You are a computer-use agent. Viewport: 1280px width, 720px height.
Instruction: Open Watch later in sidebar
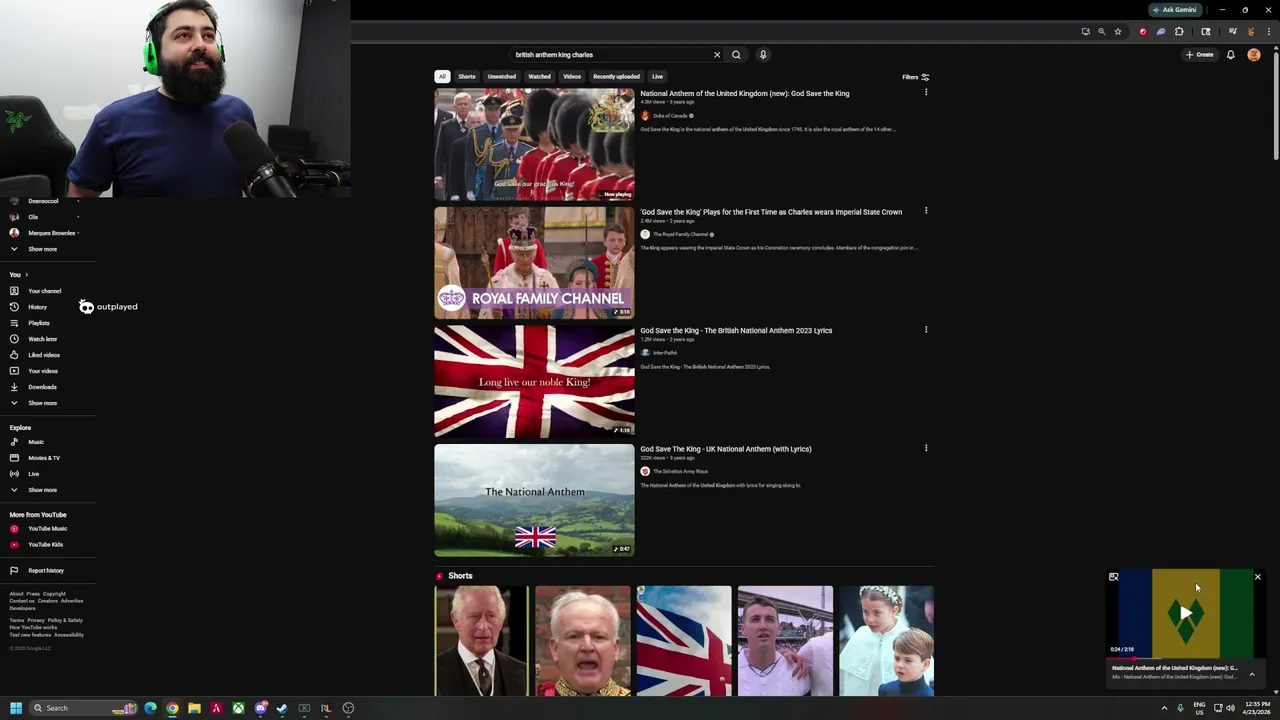pyautogui.click(x=43, y=339)
